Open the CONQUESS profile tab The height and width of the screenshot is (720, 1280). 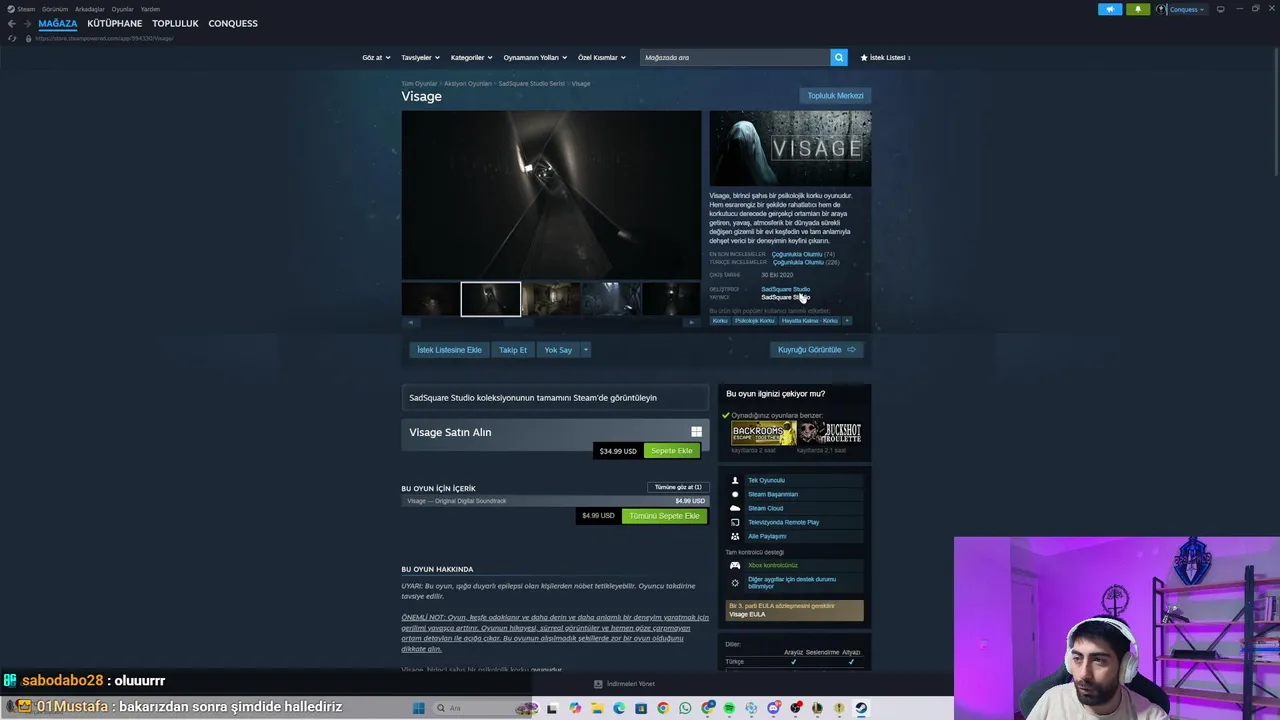coord(233,23)
